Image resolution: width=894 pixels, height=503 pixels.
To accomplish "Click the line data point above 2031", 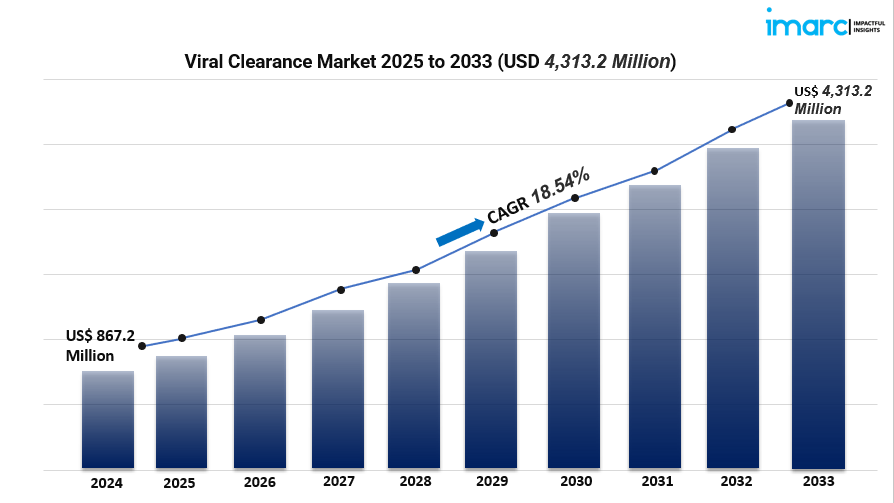I will click(x=655, y=171).
